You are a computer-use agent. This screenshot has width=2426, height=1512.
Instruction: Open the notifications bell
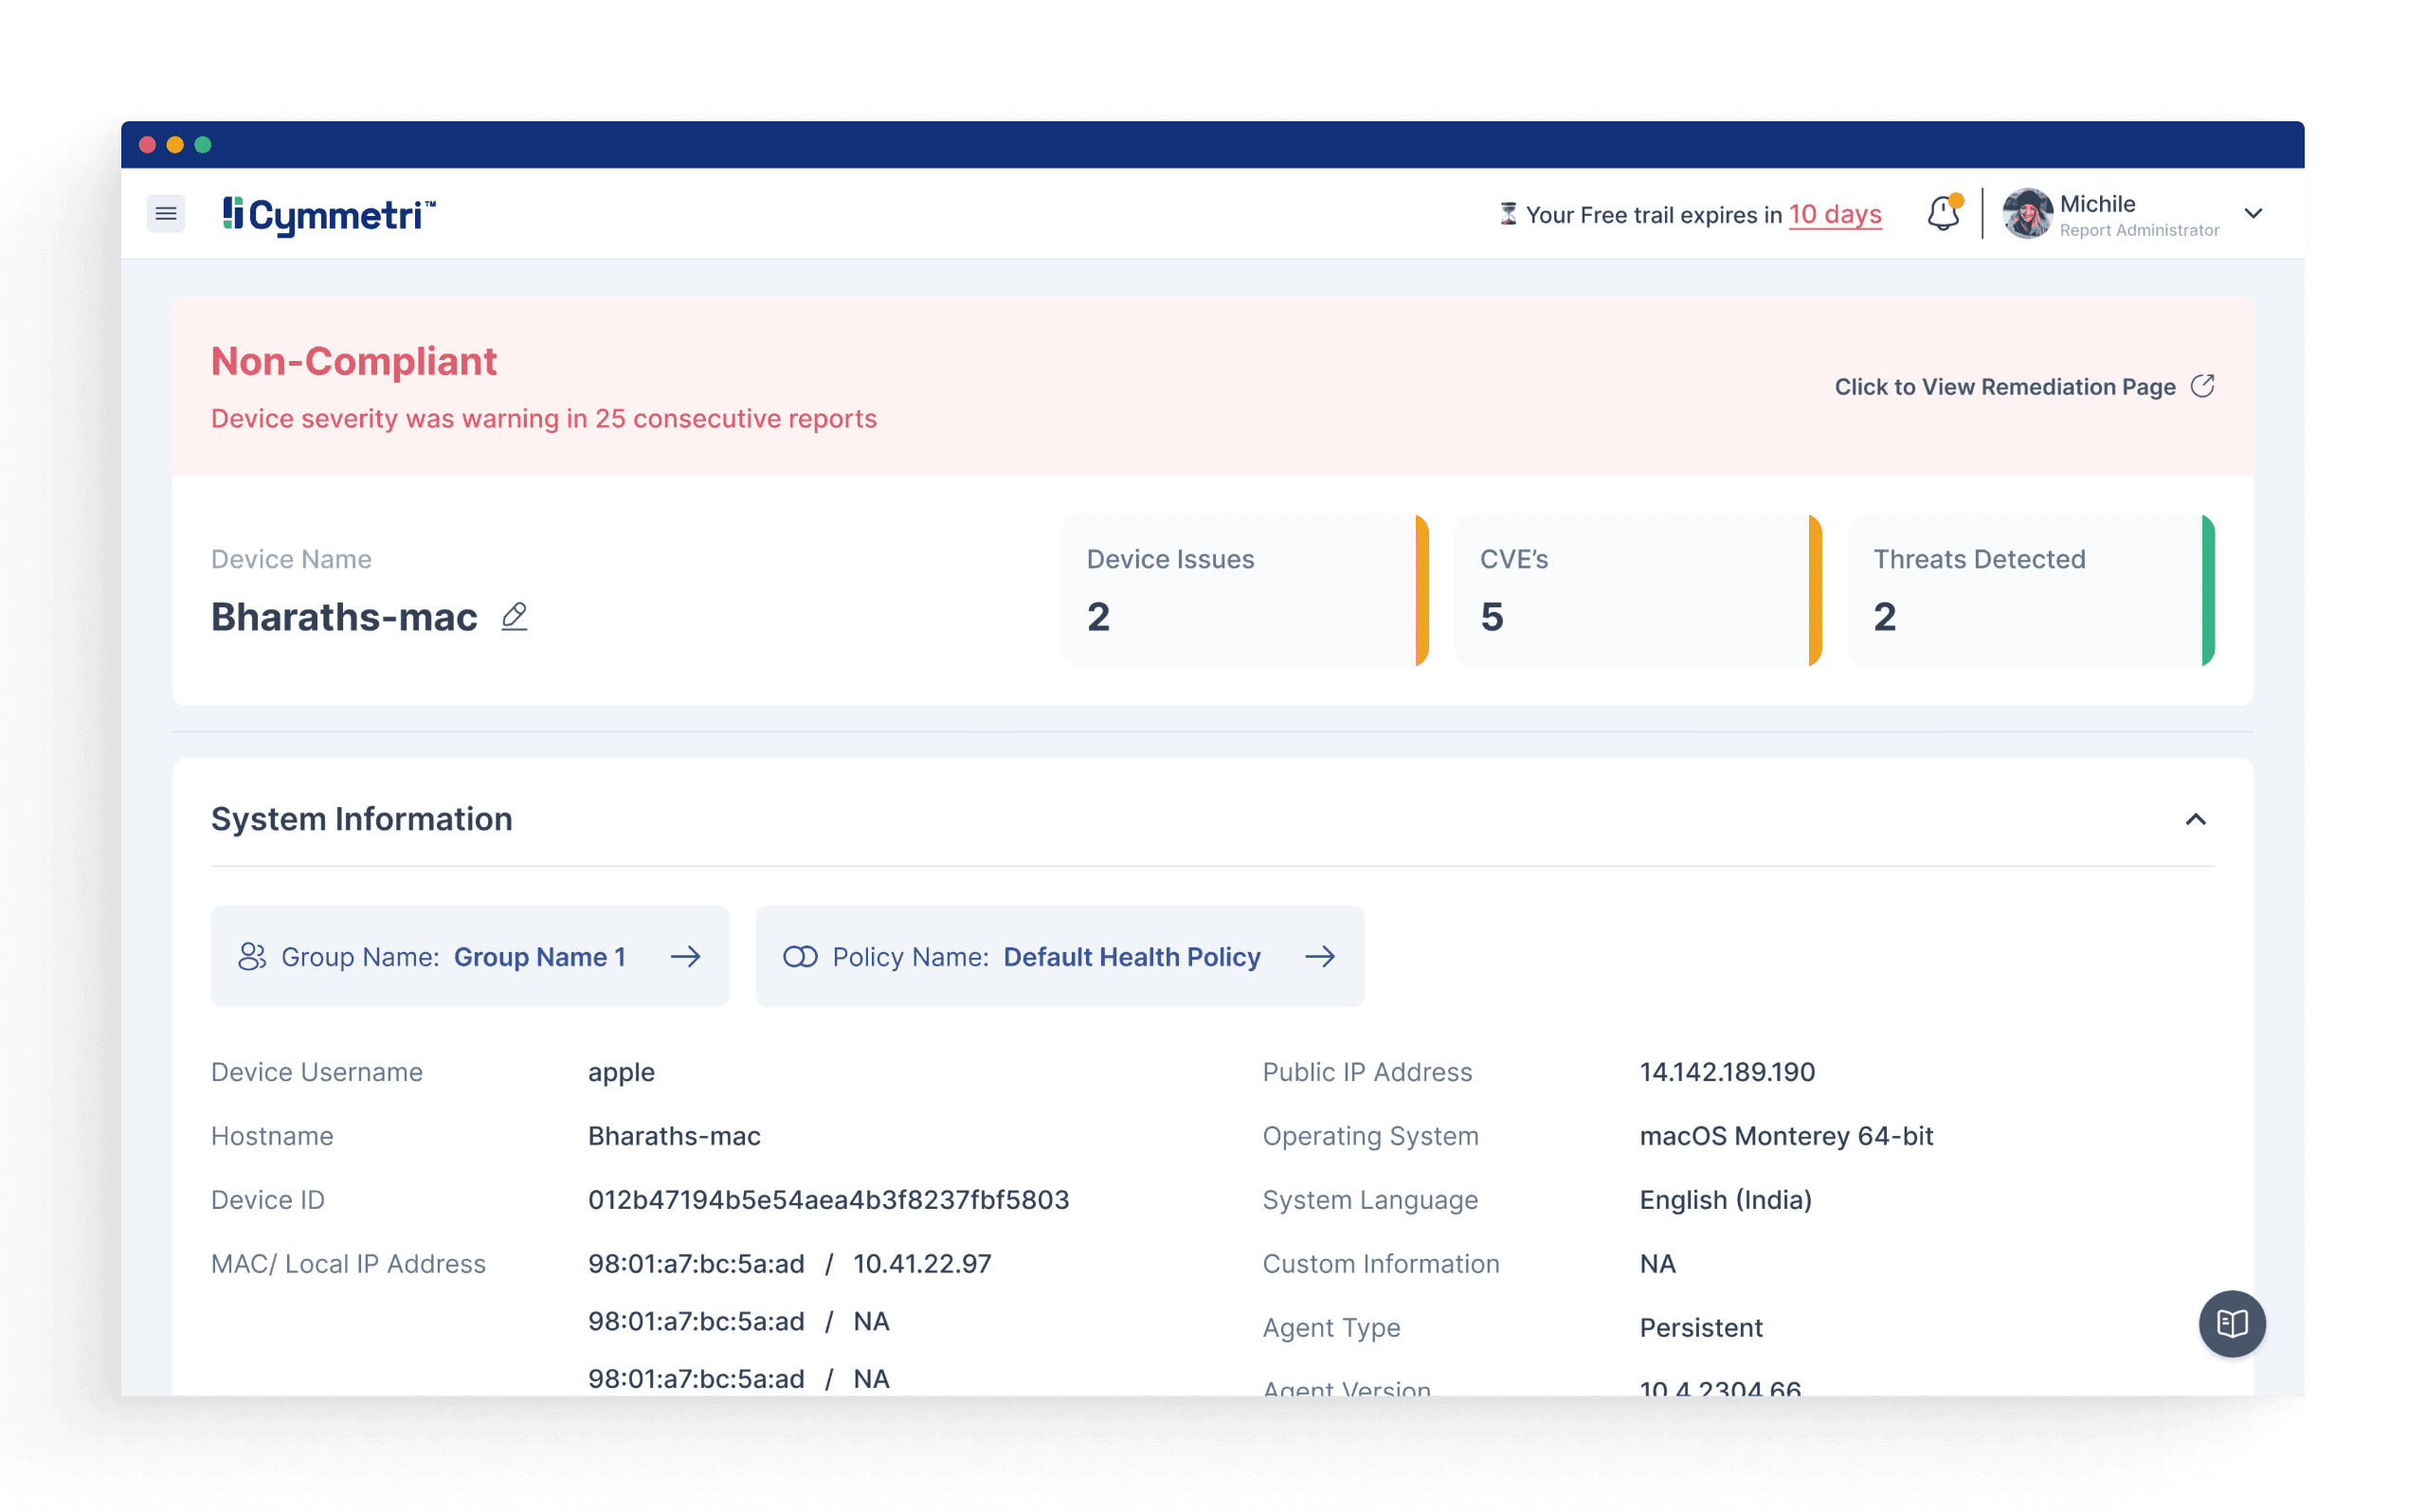(x=1943, y=214)
